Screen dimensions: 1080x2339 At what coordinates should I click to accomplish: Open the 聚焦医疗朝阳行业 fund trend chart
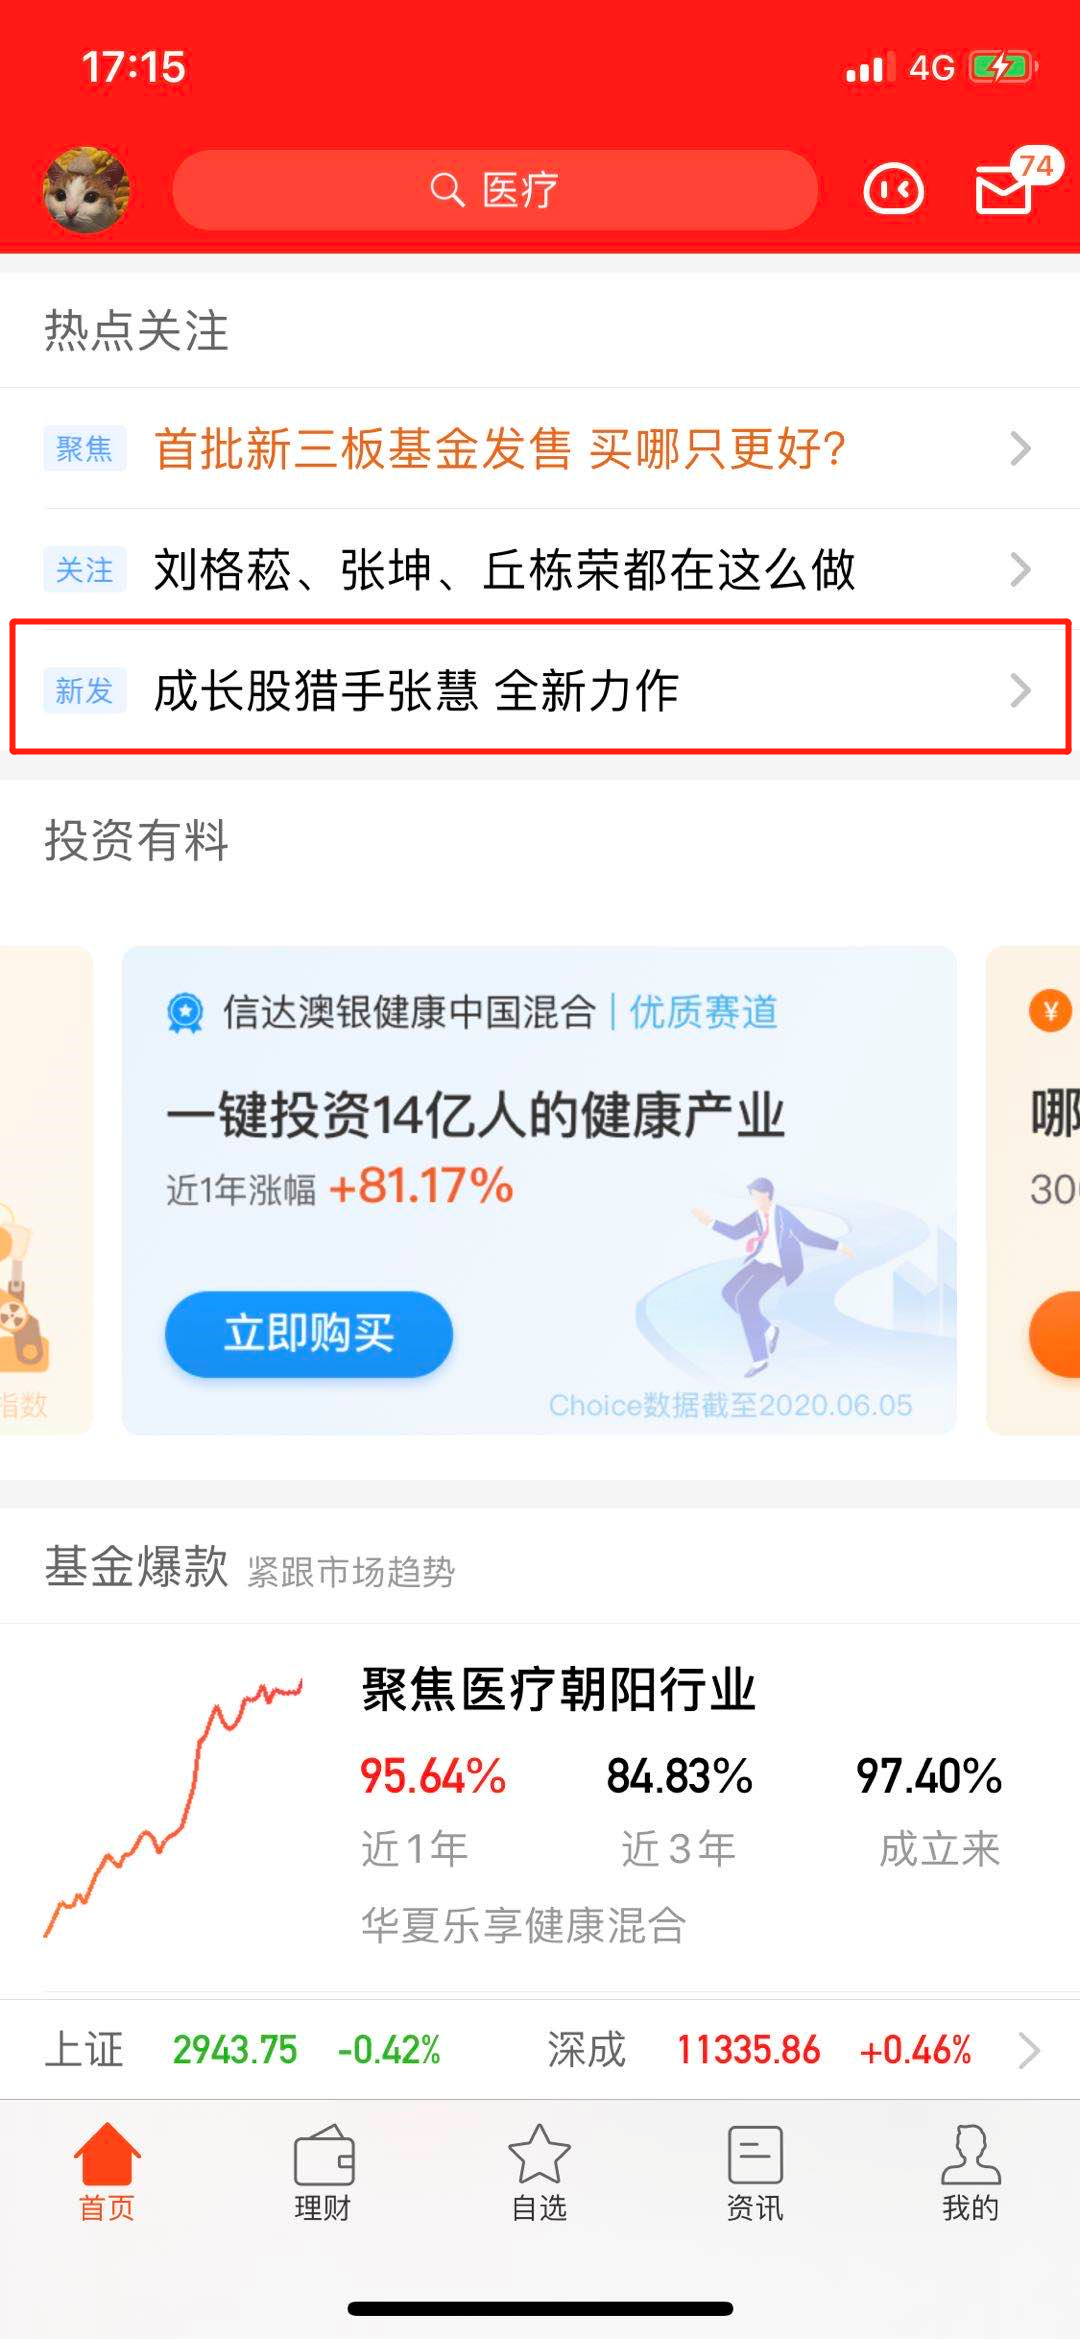click(173, 1807)
